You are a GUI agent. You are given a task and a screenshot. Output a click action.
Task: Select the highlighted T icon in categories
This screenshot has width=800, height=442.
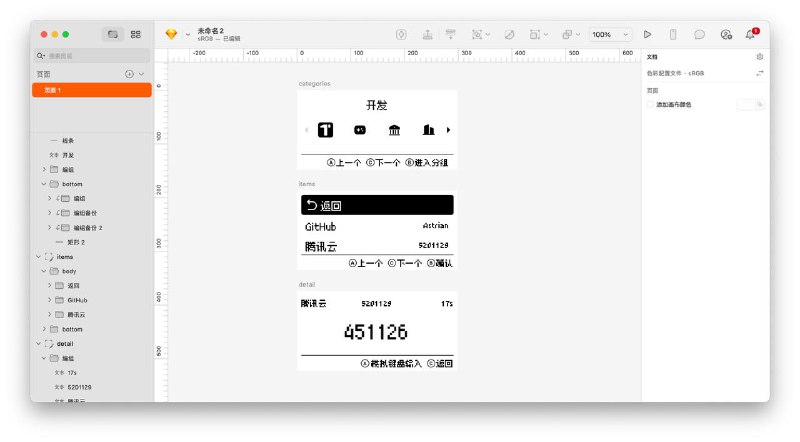click(x=326, y=130)
